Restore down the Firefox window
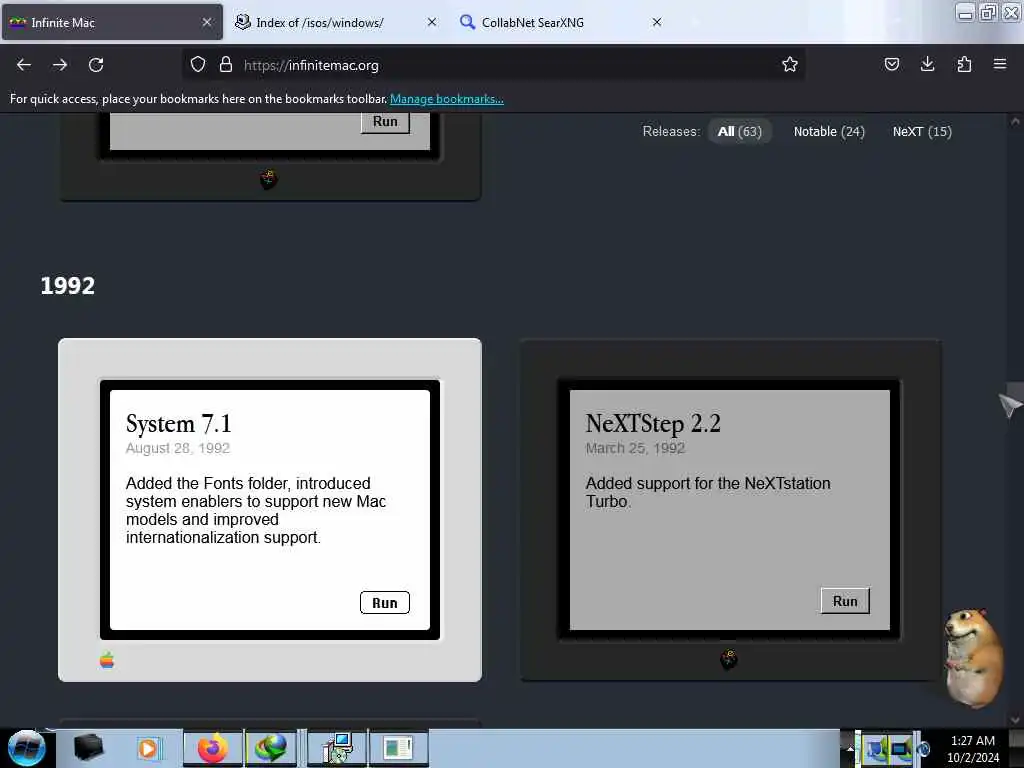 988,12
